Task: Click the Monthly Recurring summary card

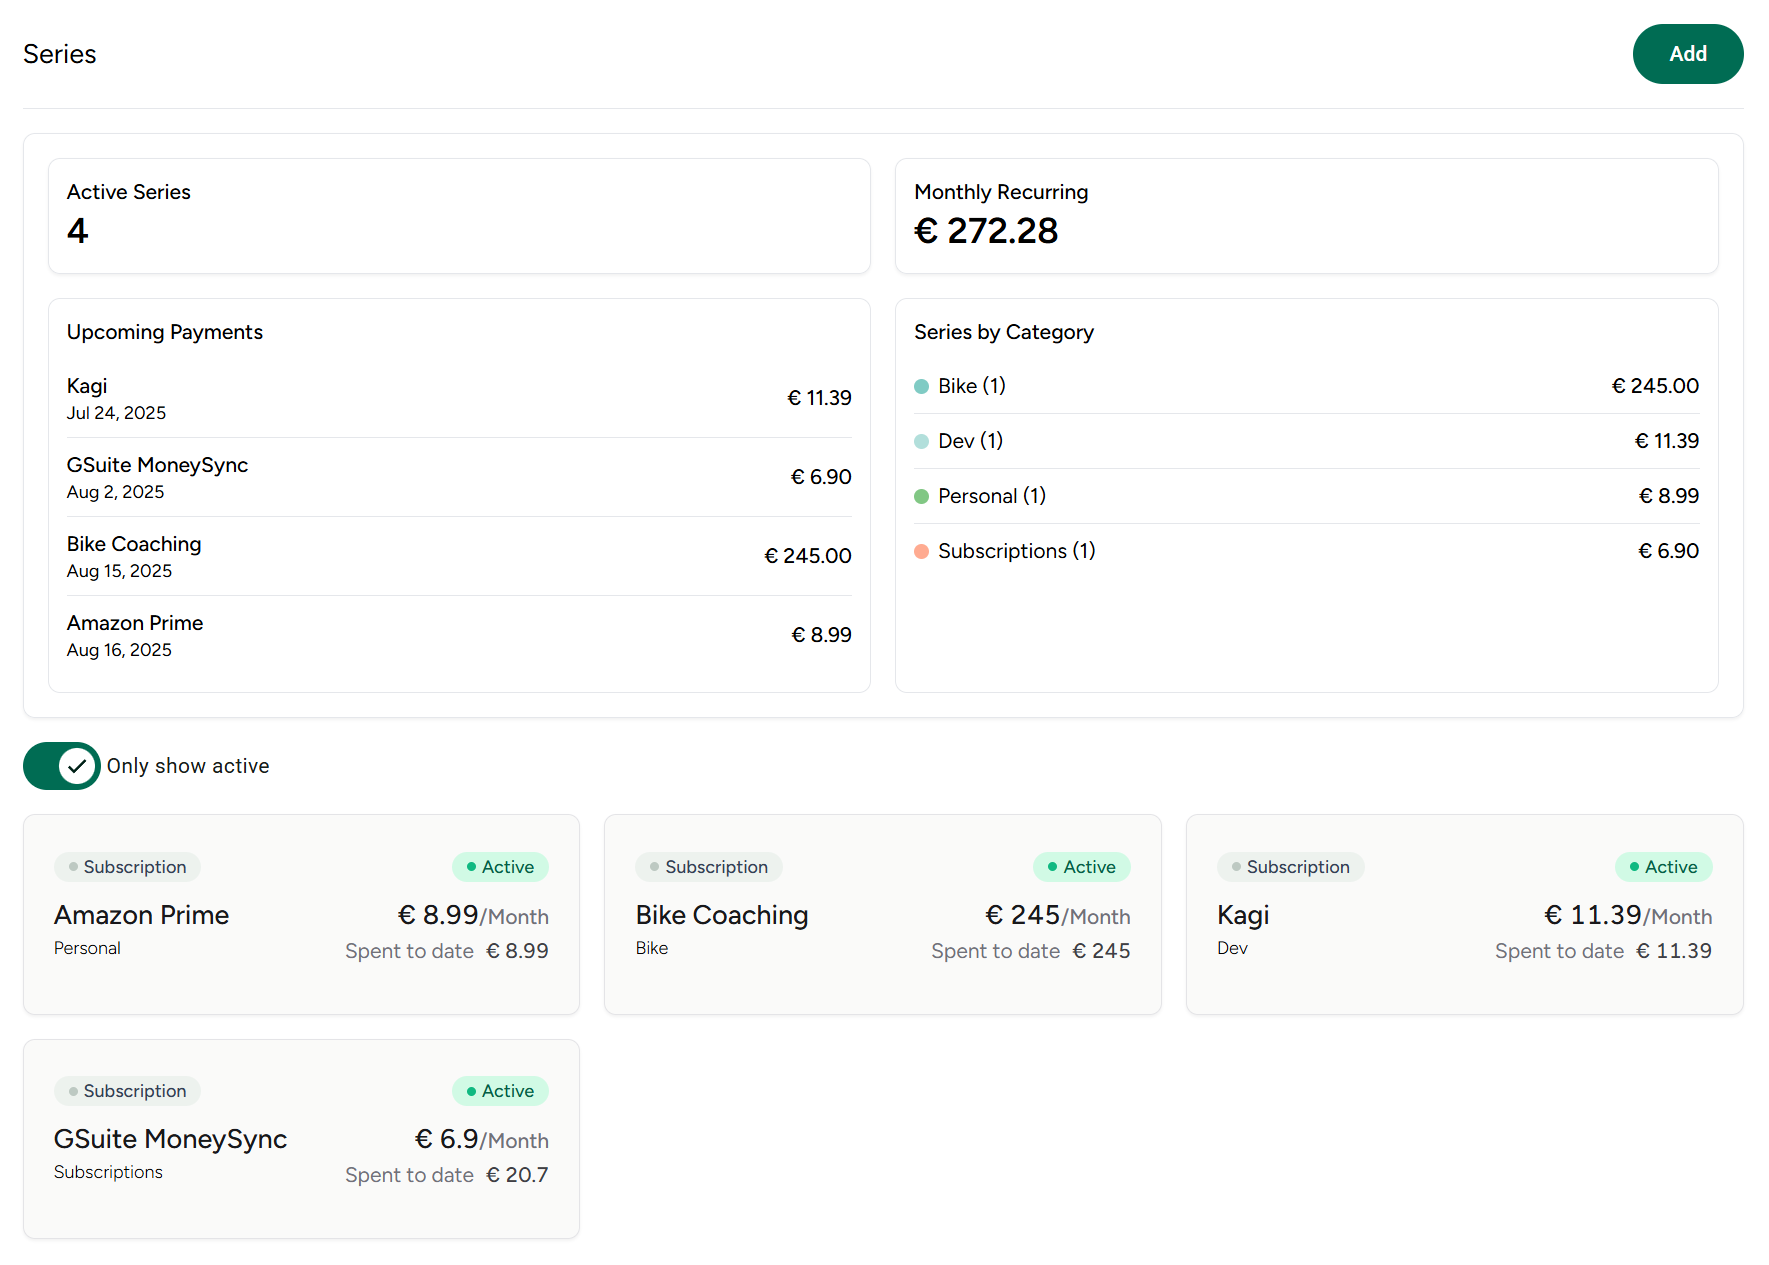Action: point(1306,216)
